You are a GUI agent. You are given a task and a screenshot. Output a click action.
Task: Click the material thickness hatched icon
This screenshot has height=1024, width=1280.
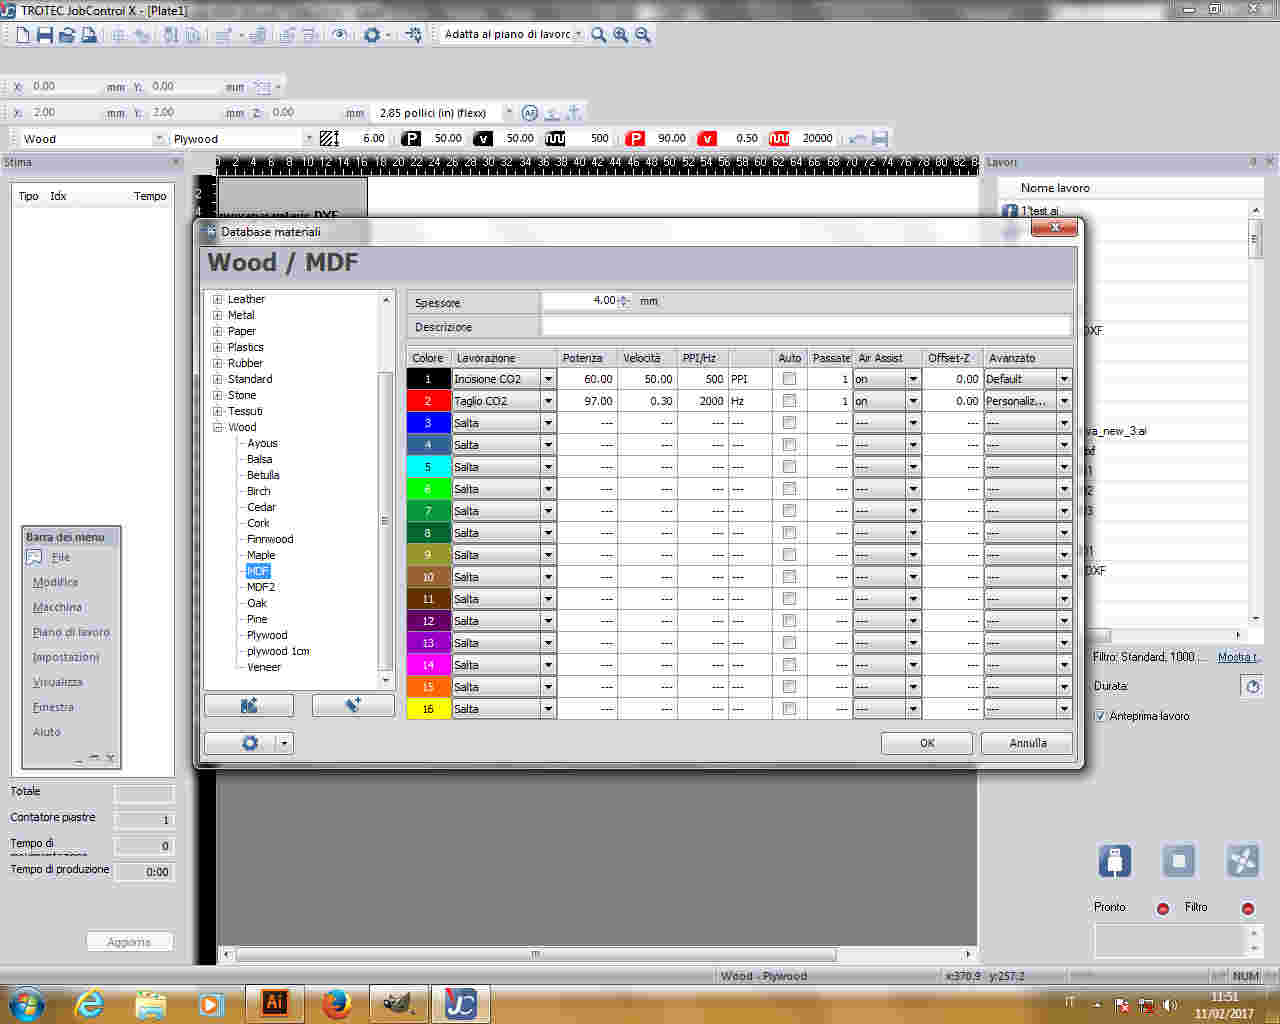[329, 139]
